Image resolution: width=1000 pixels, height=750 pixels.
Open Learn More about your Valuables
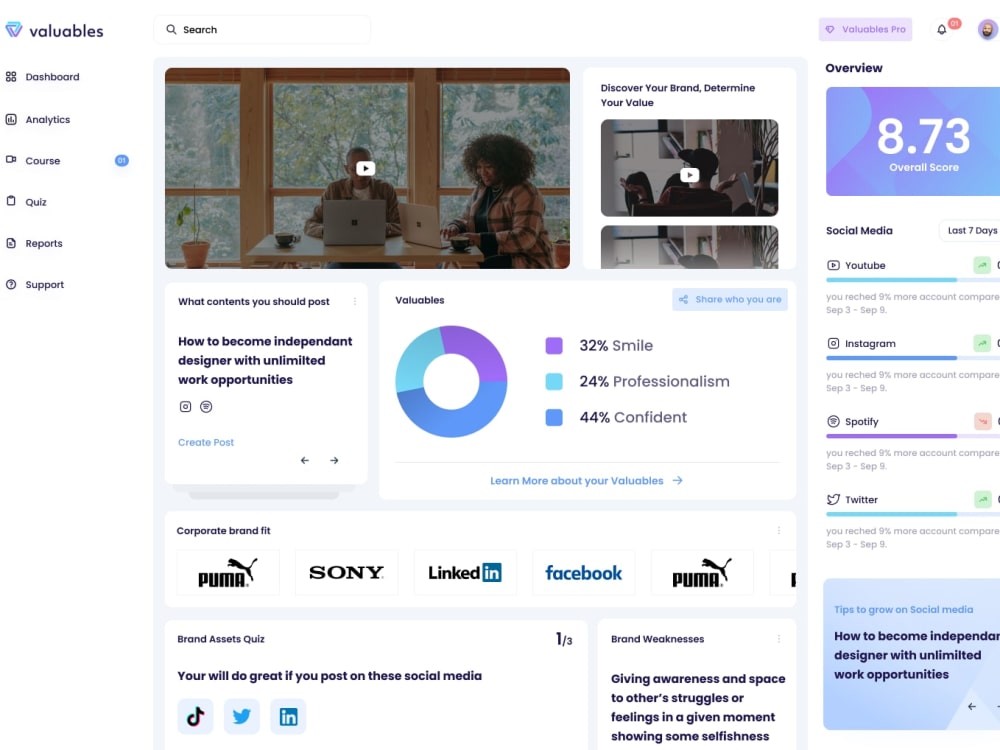click(x=586, y=480)
